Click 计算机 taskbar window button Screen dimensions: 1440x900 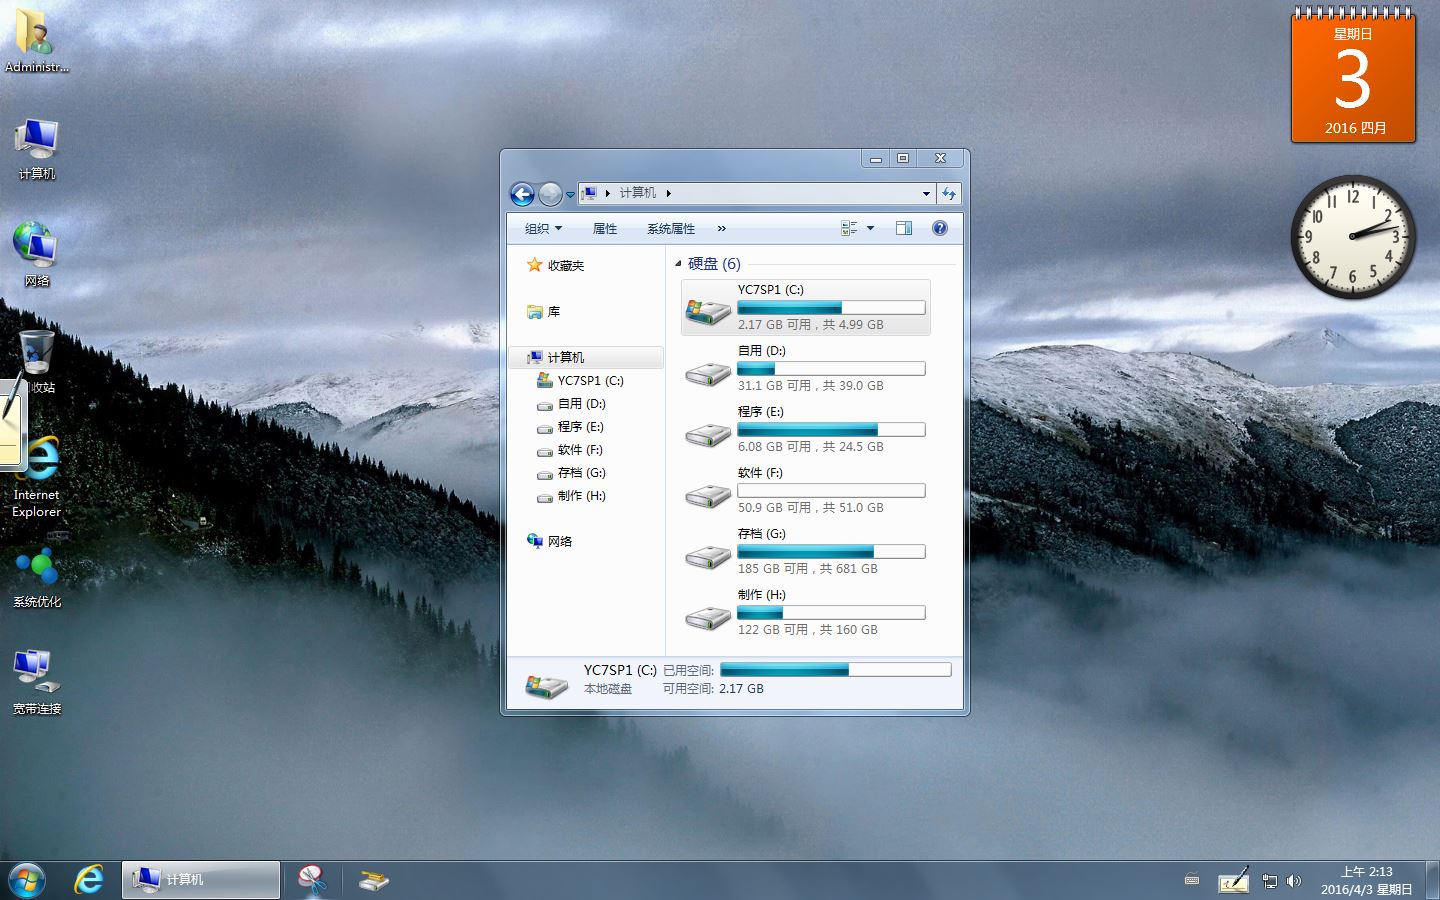(x=201, y=880)
